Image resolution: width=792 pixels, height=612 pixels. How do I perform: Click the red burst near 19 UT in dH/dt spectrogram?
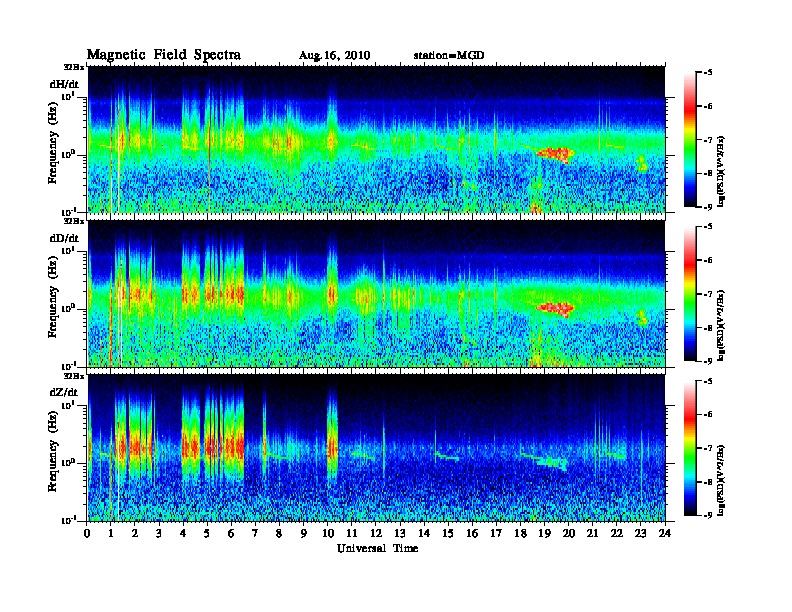tap(556, 154)
